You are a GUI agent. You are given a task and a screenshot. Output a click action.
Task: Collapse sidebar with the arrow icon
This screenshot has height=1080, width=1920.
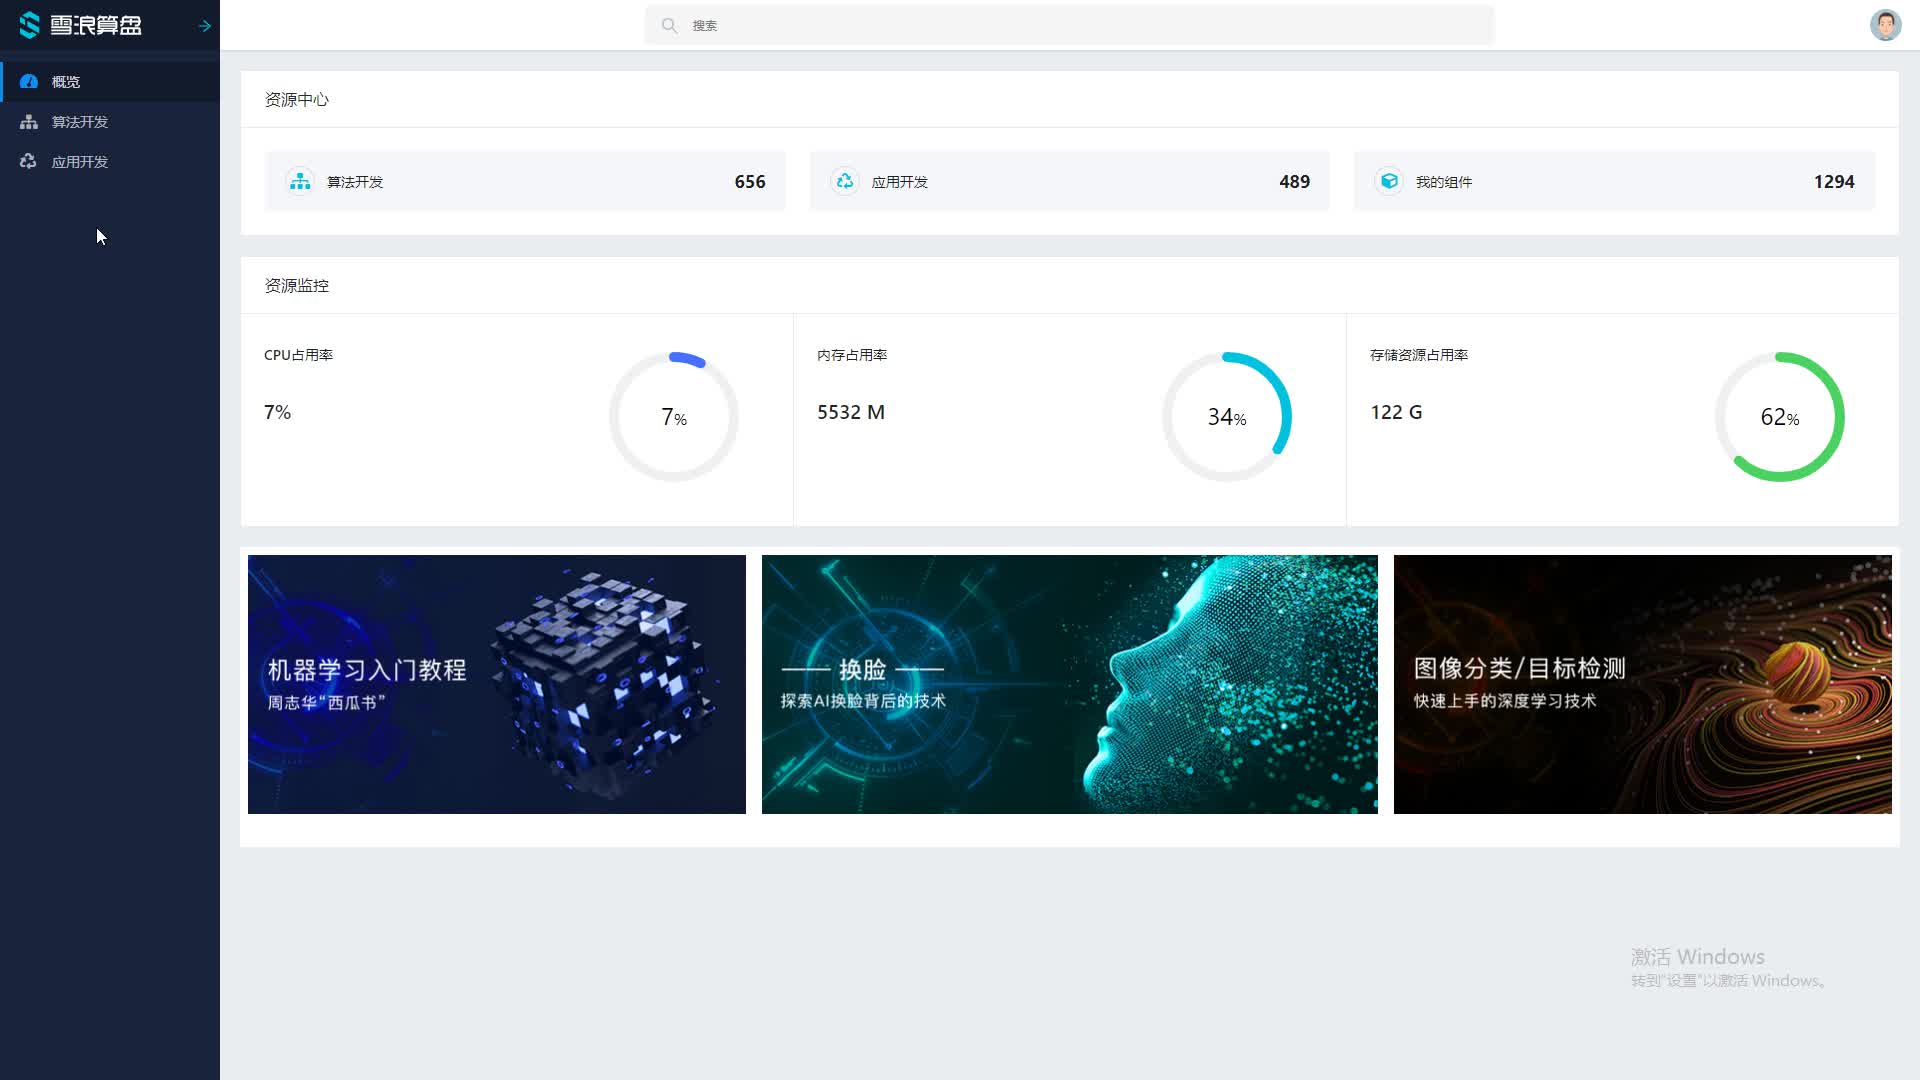coord(204,26)
